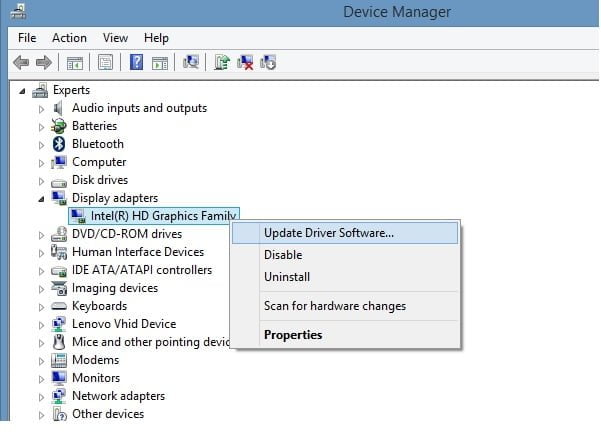The image size is (601, 435).
Task: Click the Modems category icon
Action: (x=59, y=360)
